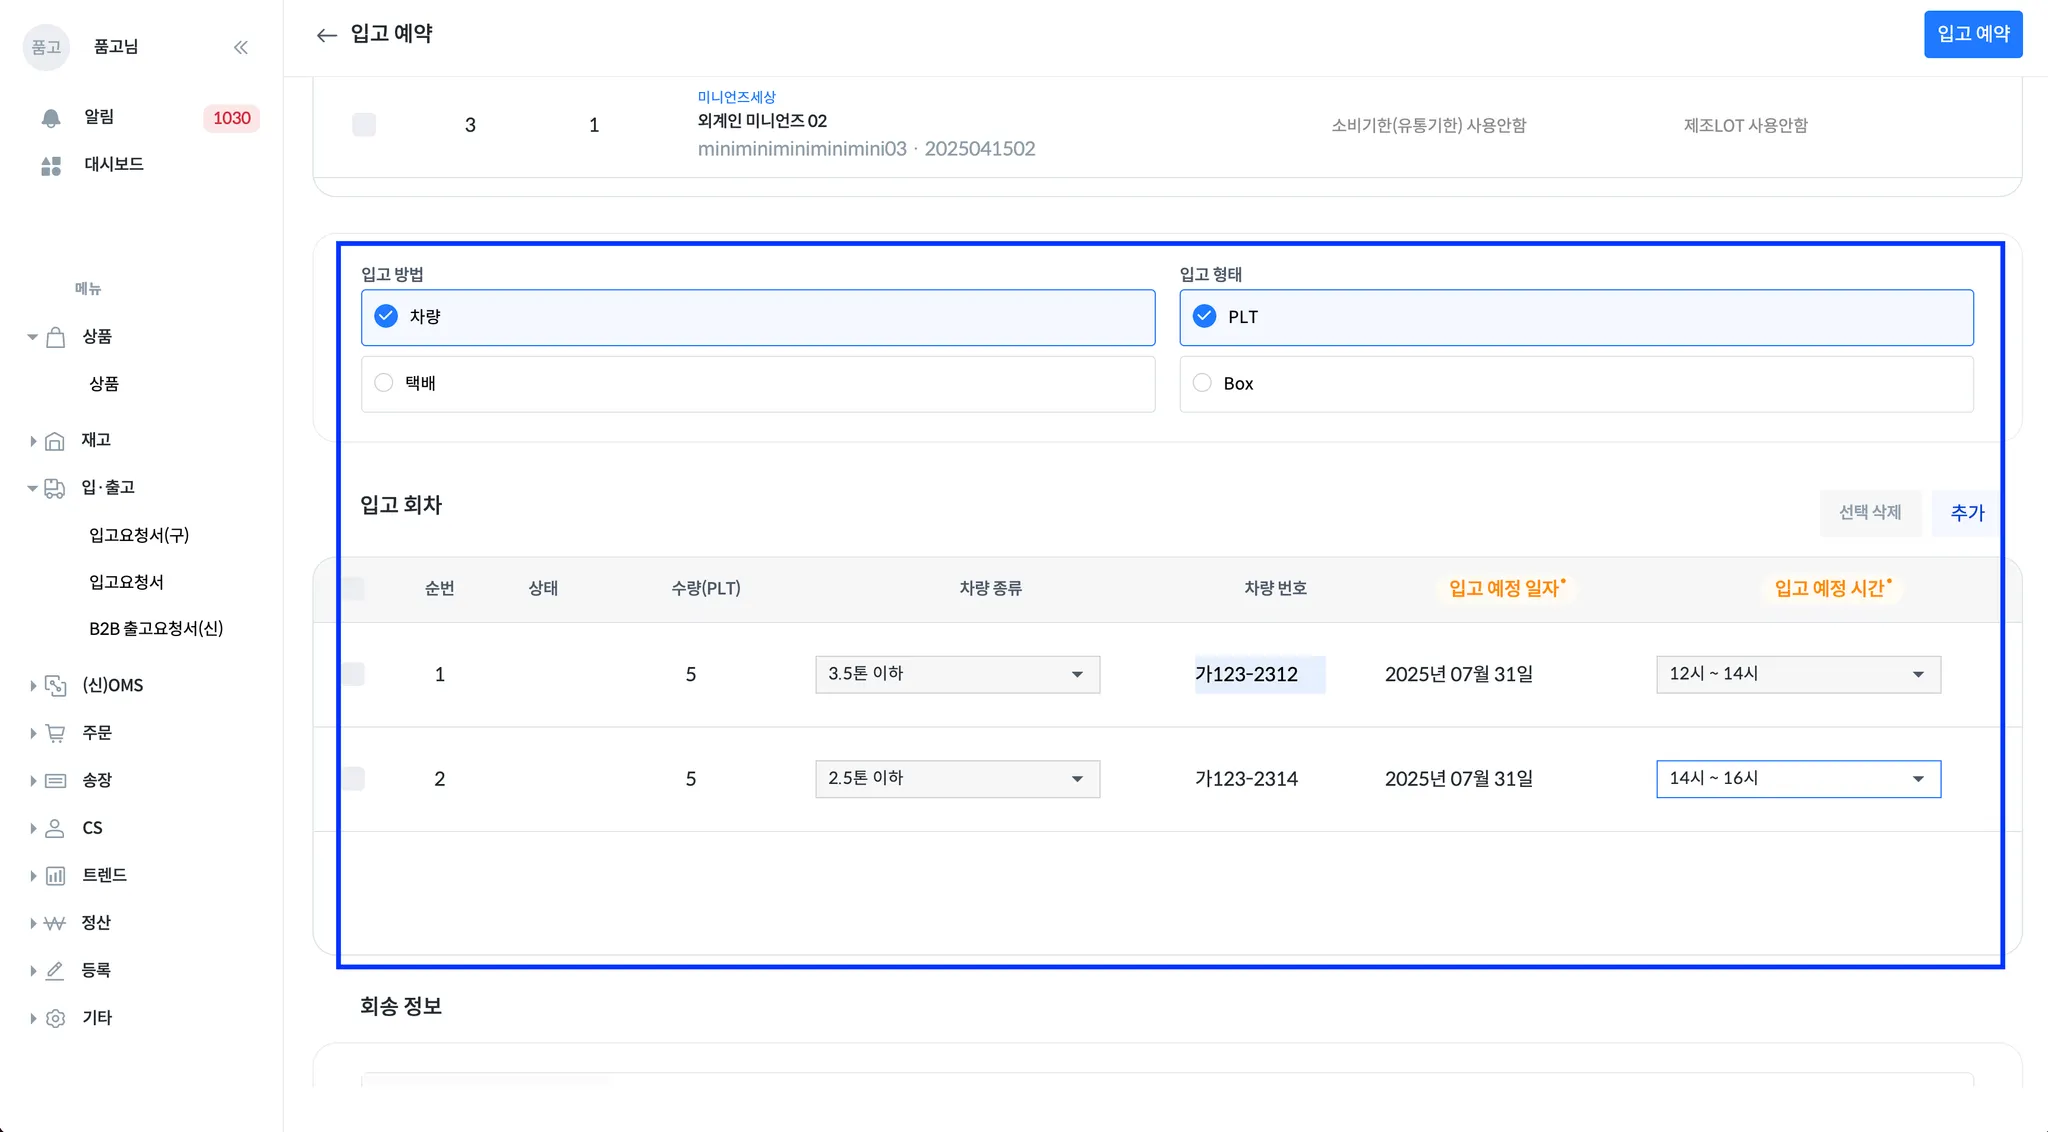
Task: Click the 가123-2312 vehicle number field
Action: [x=1258, y=674]
